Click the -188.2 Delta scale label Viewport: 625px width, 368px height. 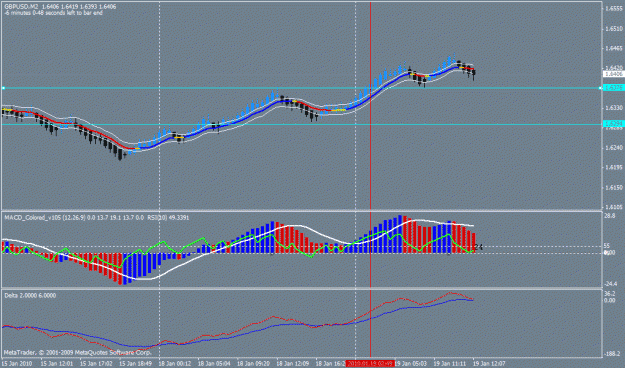coord(612,354)
